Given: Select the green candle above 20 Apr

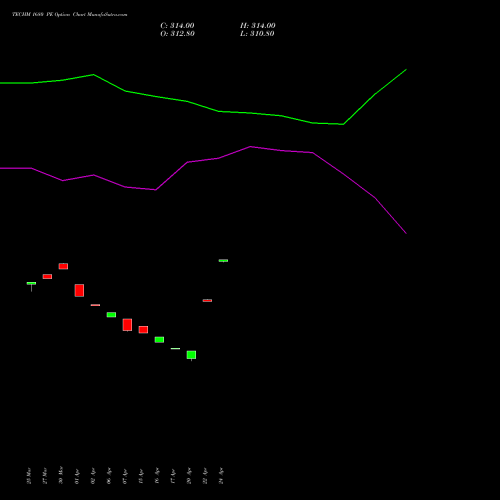Looking at the screenshot, I should coord(191,355).
